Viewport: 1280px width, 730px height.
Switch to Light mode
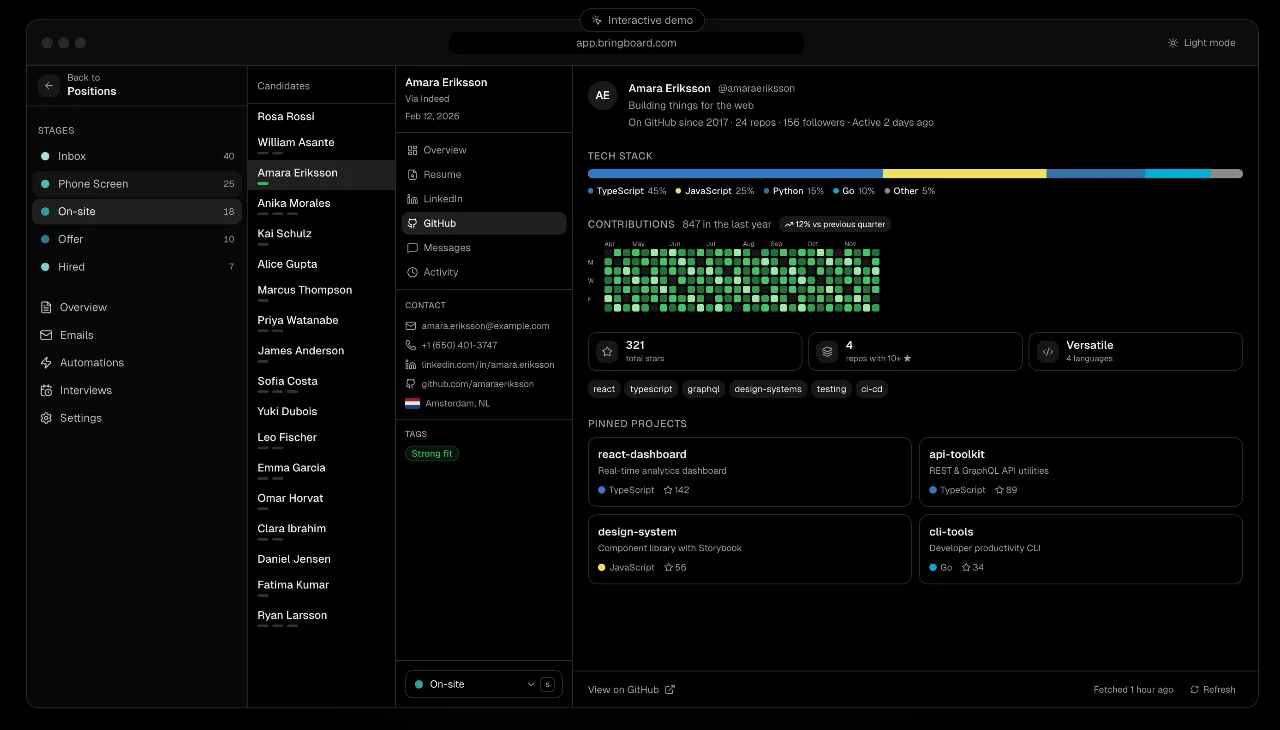(1202, 43)
